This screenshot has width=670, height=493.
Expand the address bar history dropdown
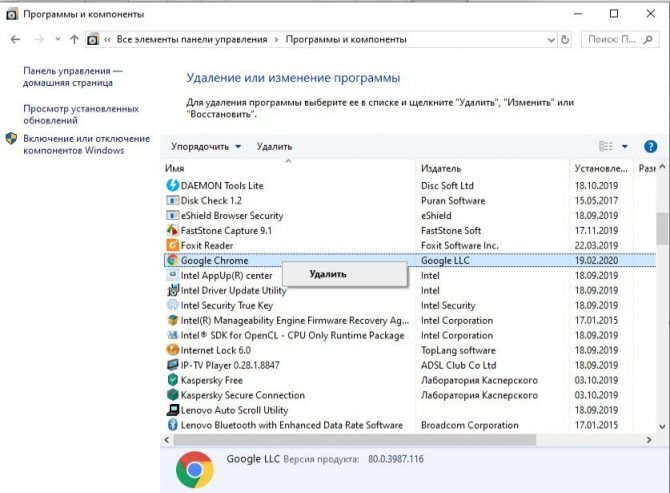pos(551,40)
